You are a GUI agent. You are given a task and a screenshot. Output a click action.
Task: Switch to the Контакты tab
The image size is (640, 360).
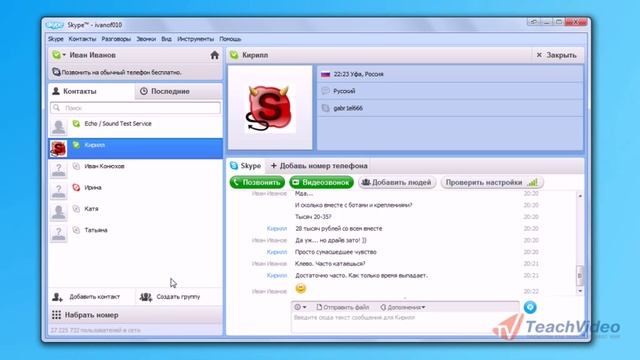pos(91,91)
